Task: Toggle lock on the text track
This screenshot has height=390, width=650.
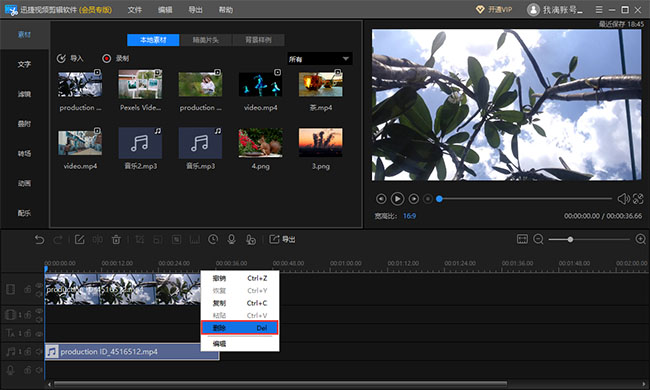Action: (x=28, y=333)
